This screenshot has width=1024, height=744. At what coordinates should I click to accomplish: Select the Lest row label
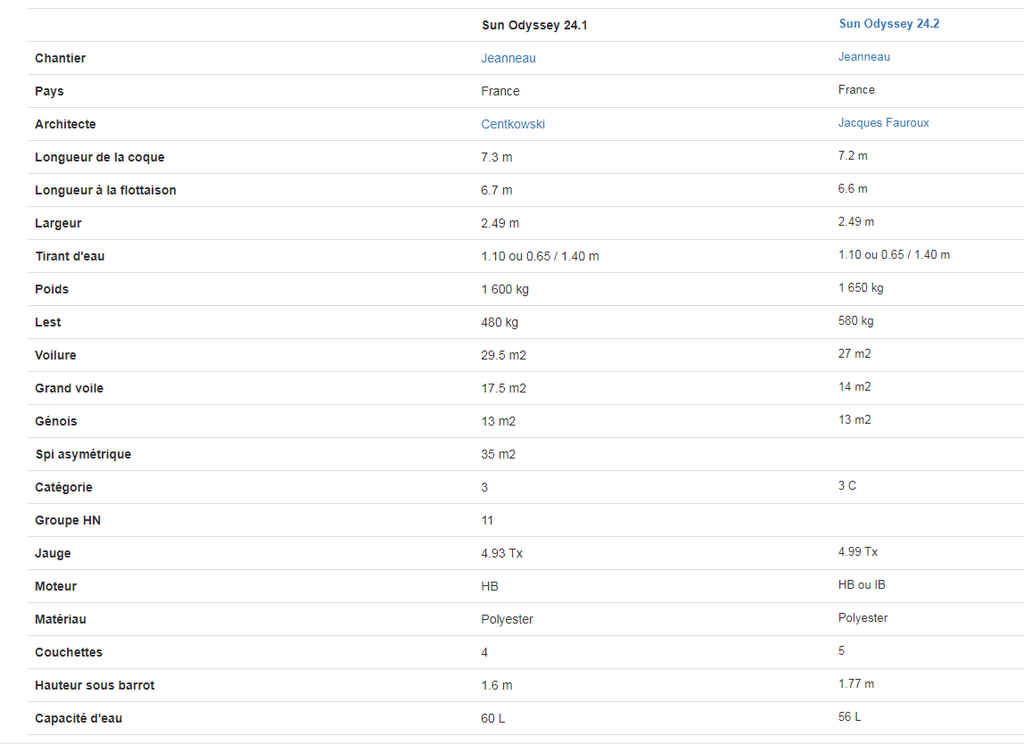pyautogui.click(x=48, y=322)
